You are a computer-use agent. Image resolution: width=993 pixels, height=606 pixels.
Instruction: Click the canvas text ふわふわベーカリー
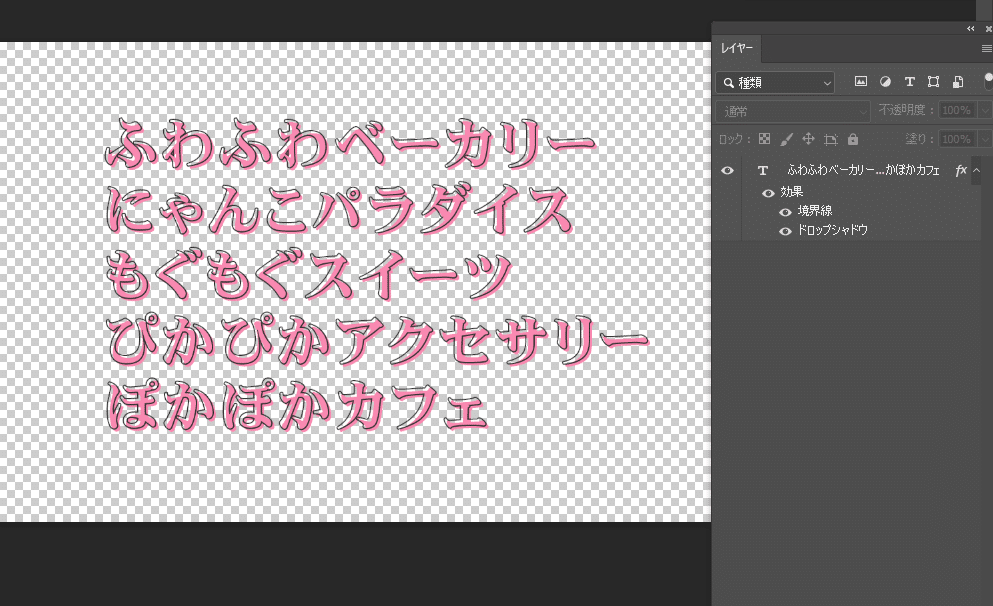tap(350, 144)
